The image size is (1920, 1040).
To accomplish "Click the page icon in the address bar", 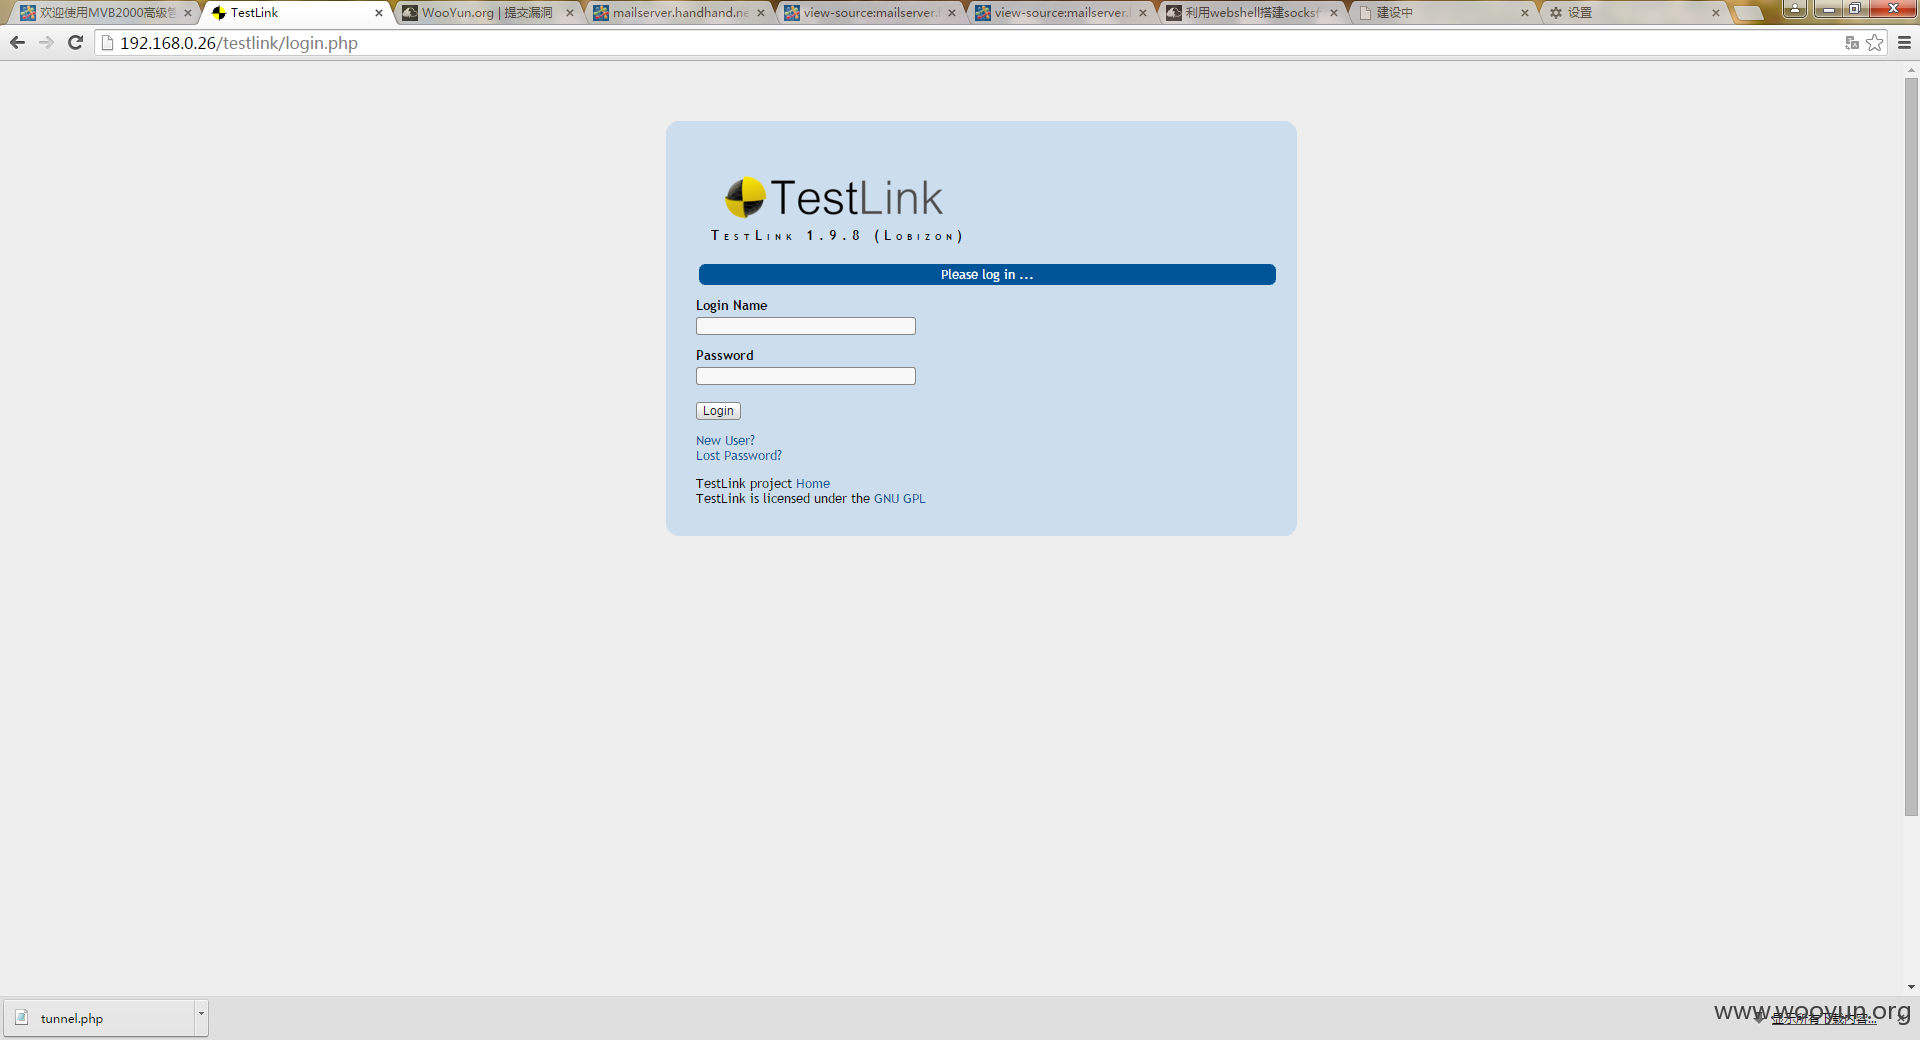I will click(x=108, y=42).
